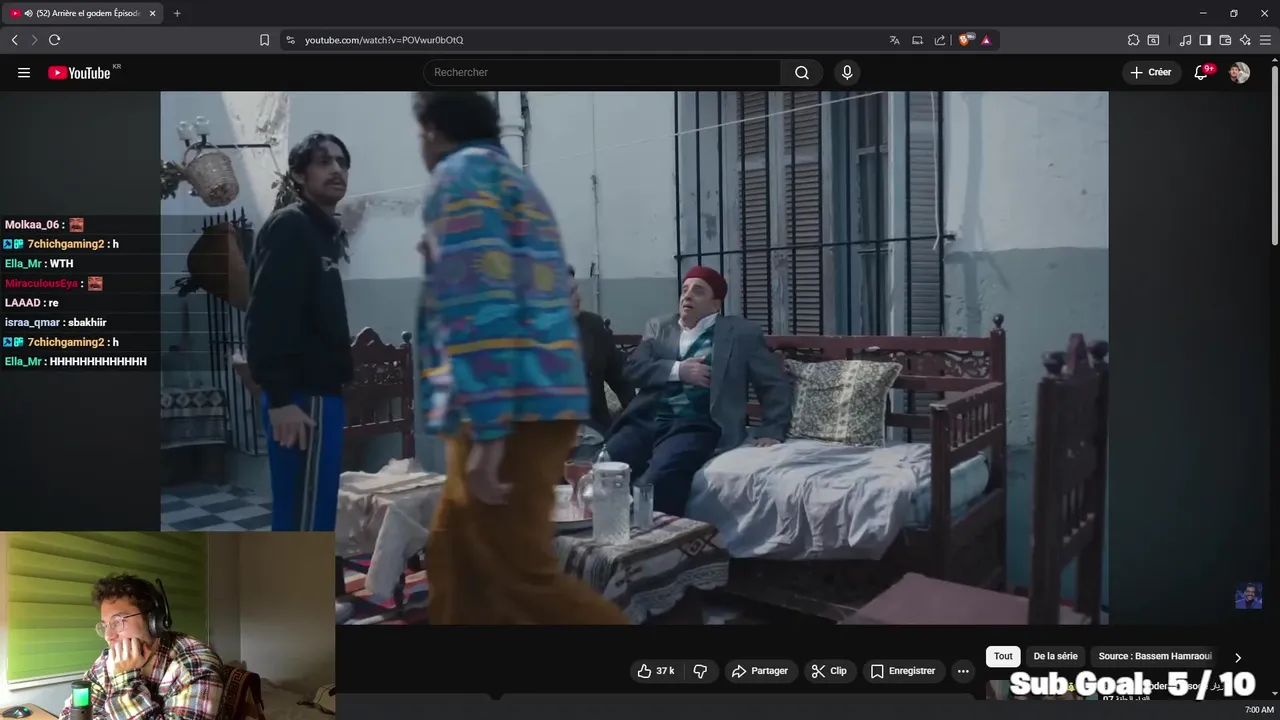Click the 7:00 AM clock
This screenshot has height=720, width=1280.
1259,710
